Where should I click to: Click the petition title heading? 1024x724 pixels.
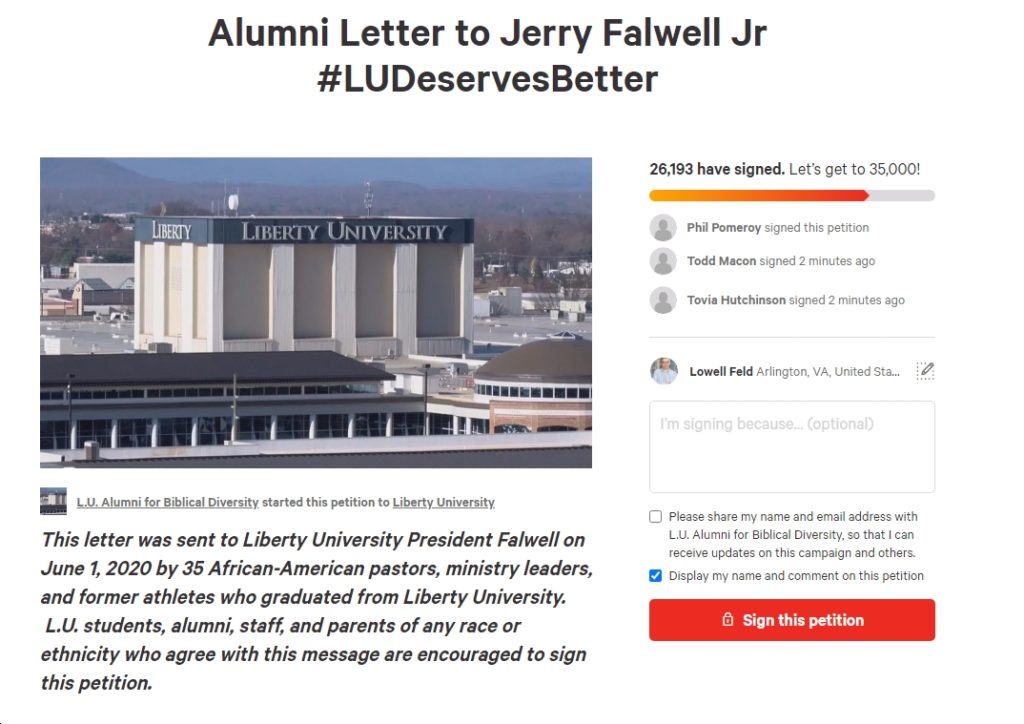point(487,55)
